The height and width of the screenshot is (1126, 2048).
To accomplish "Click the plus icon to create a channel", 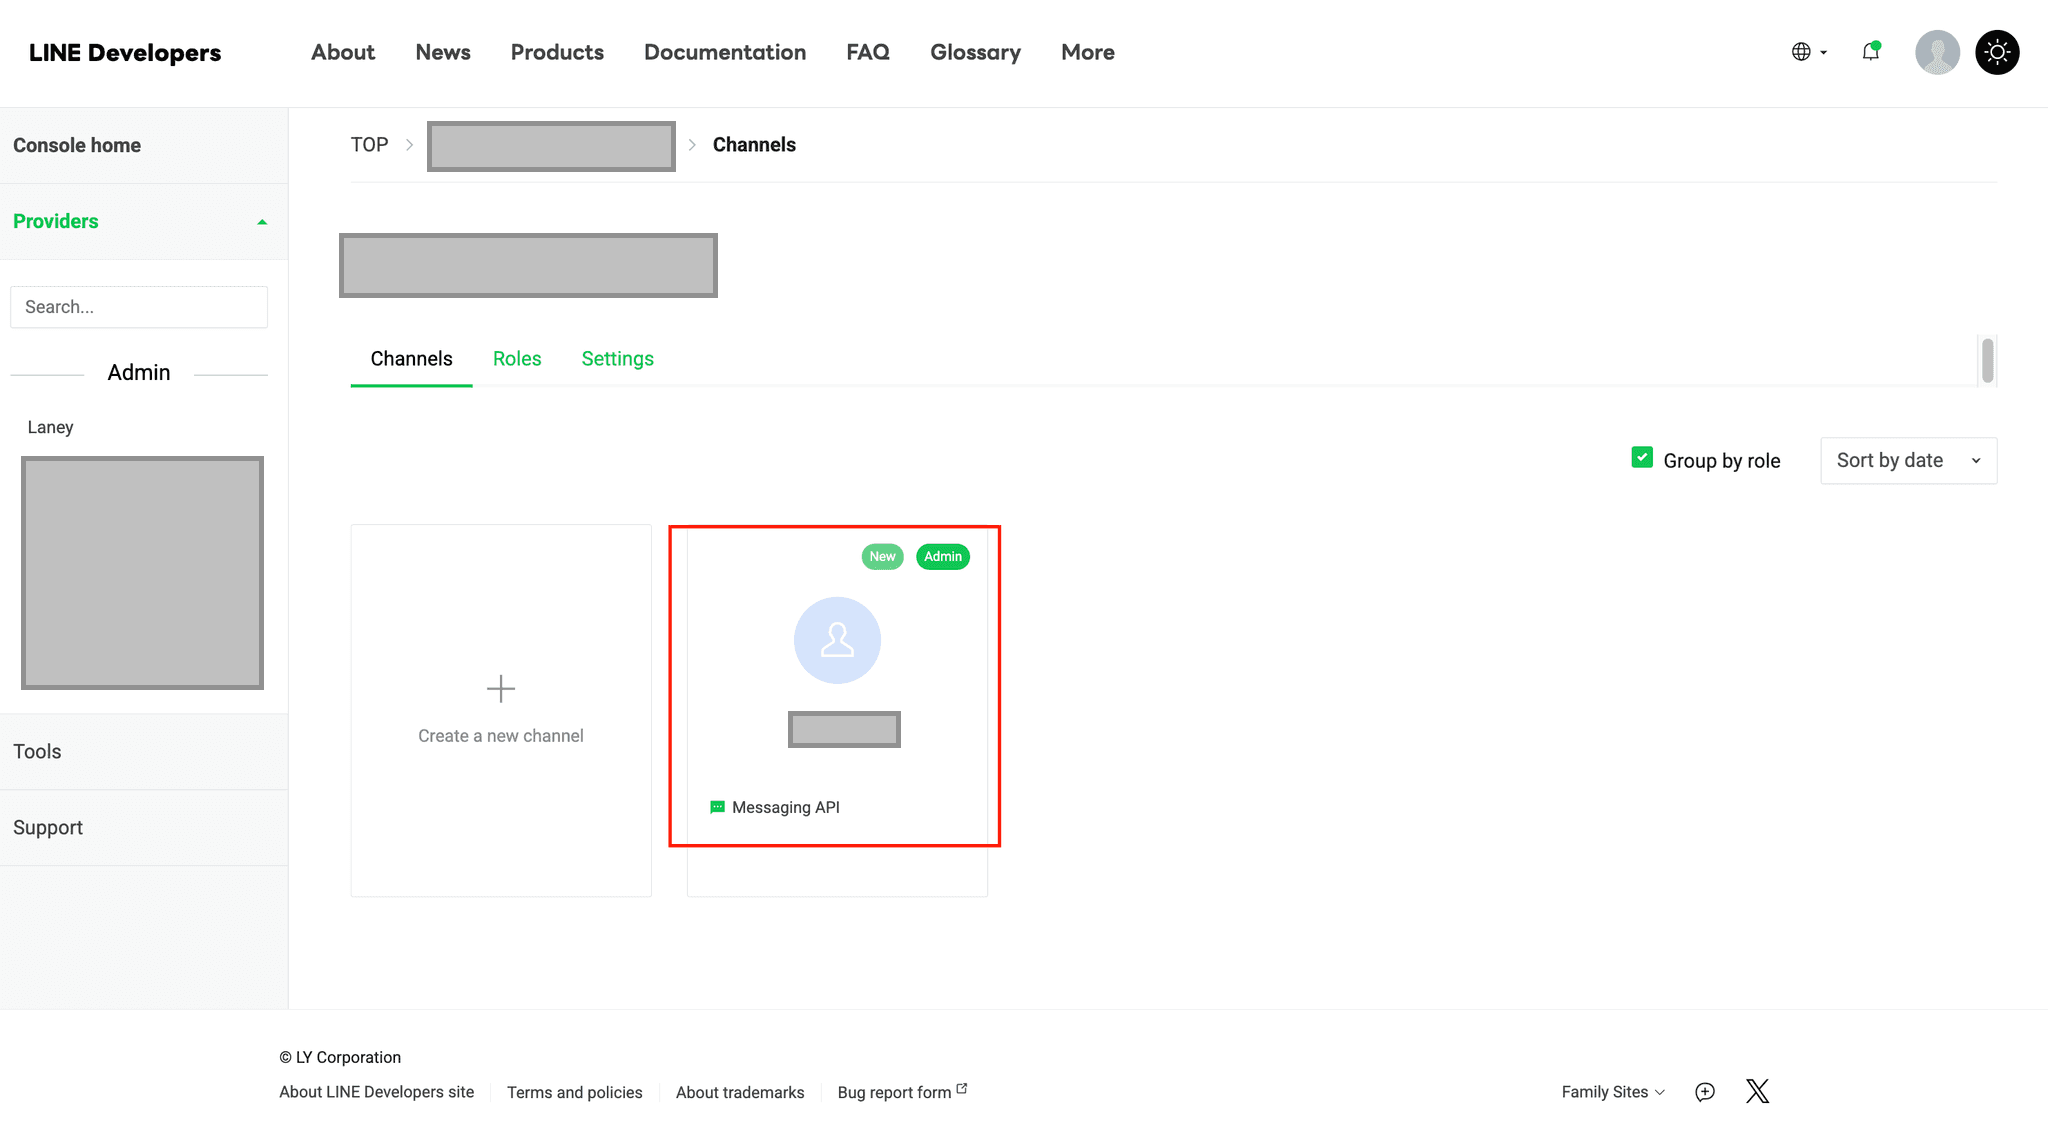I will (501, 688).
